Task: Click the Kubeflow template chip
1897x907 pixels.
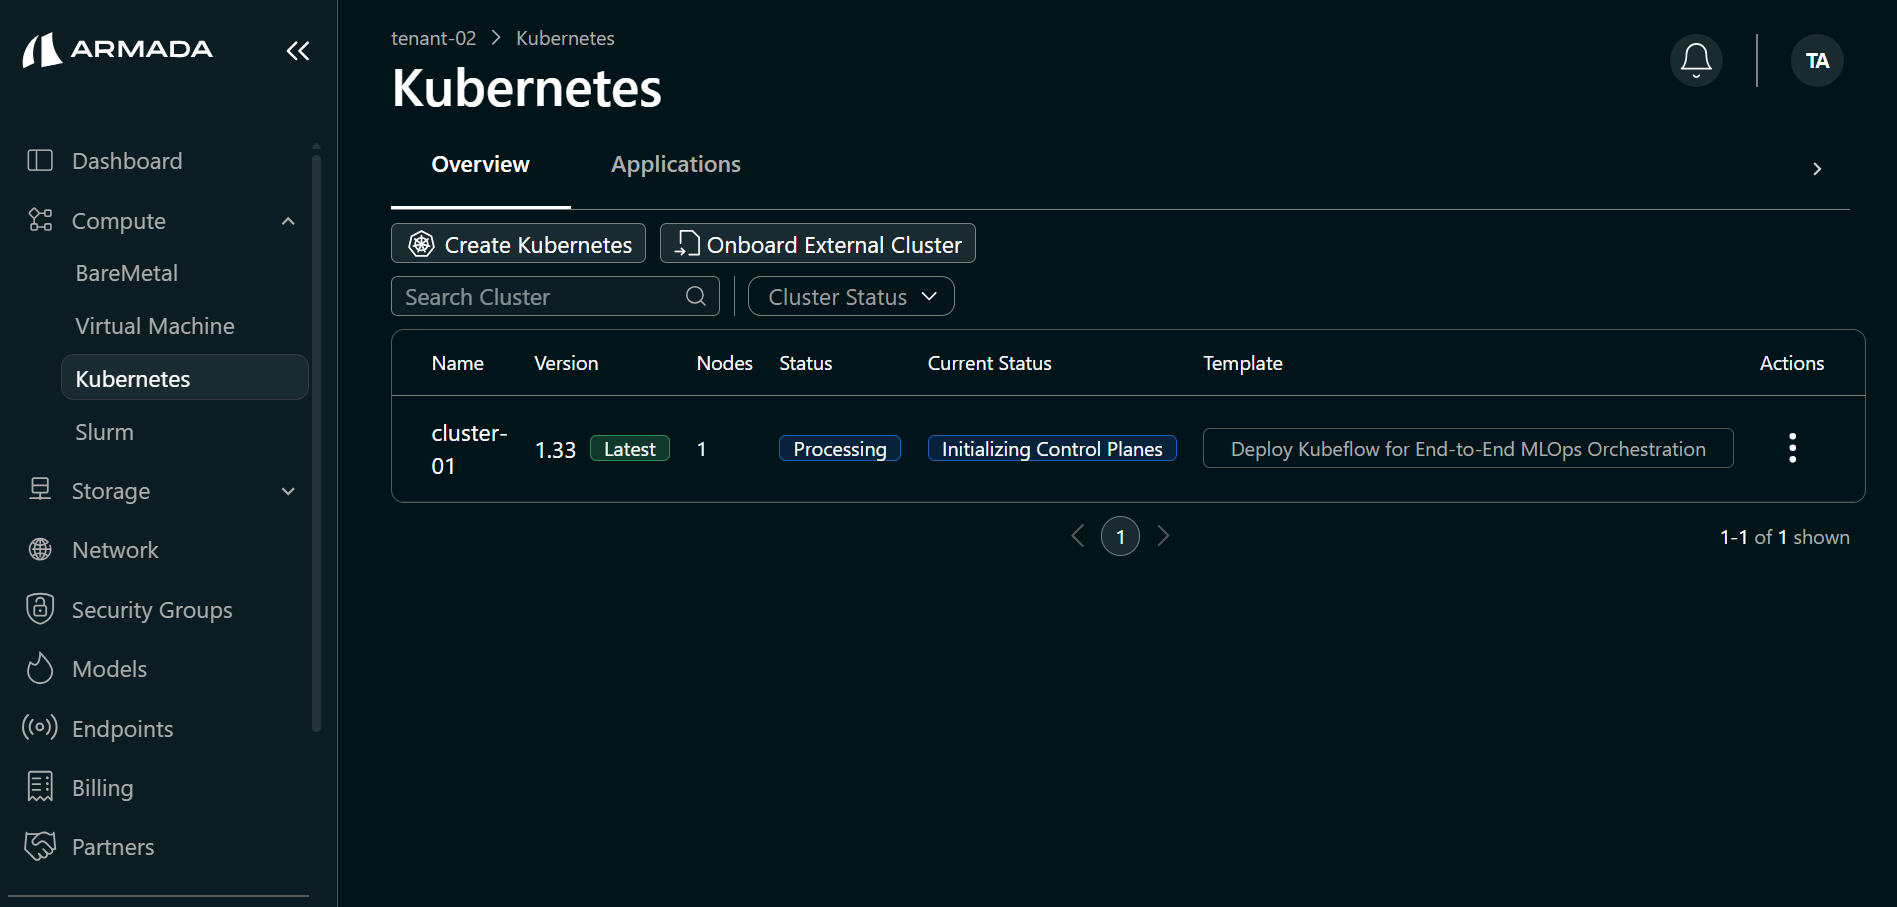Action: point(1468,448)
